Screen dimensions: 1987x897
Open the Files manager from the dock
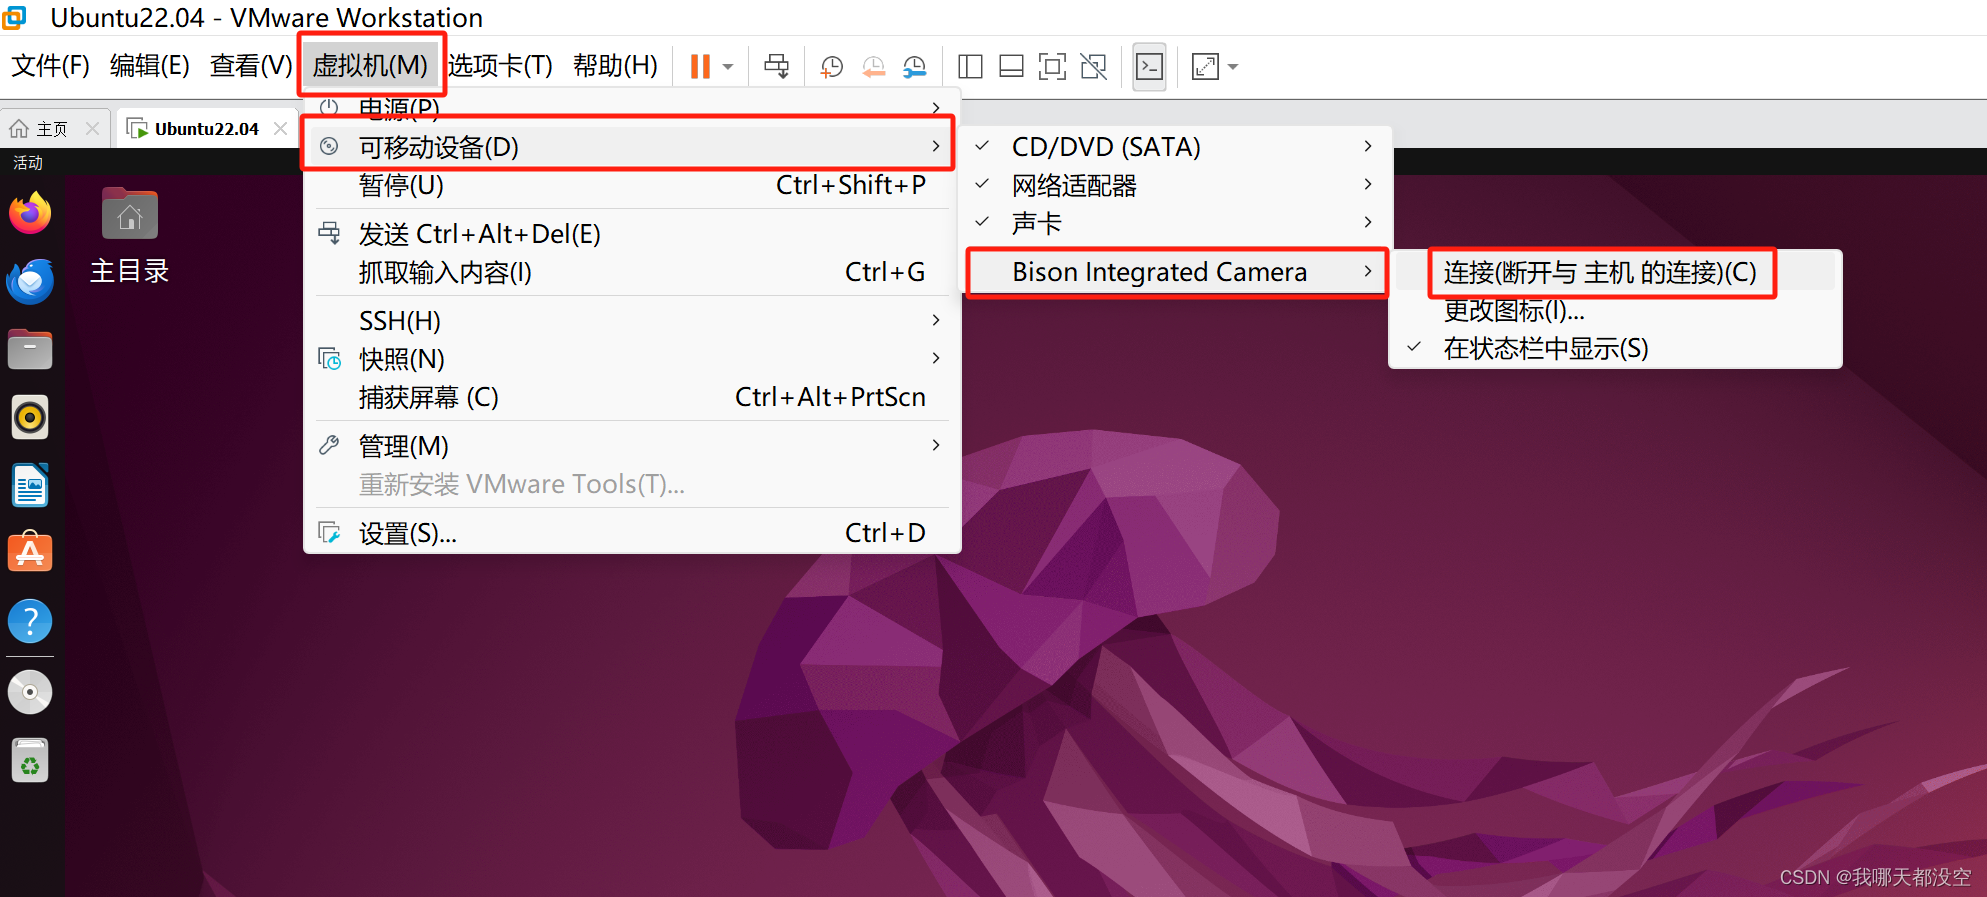click(30, 350)
